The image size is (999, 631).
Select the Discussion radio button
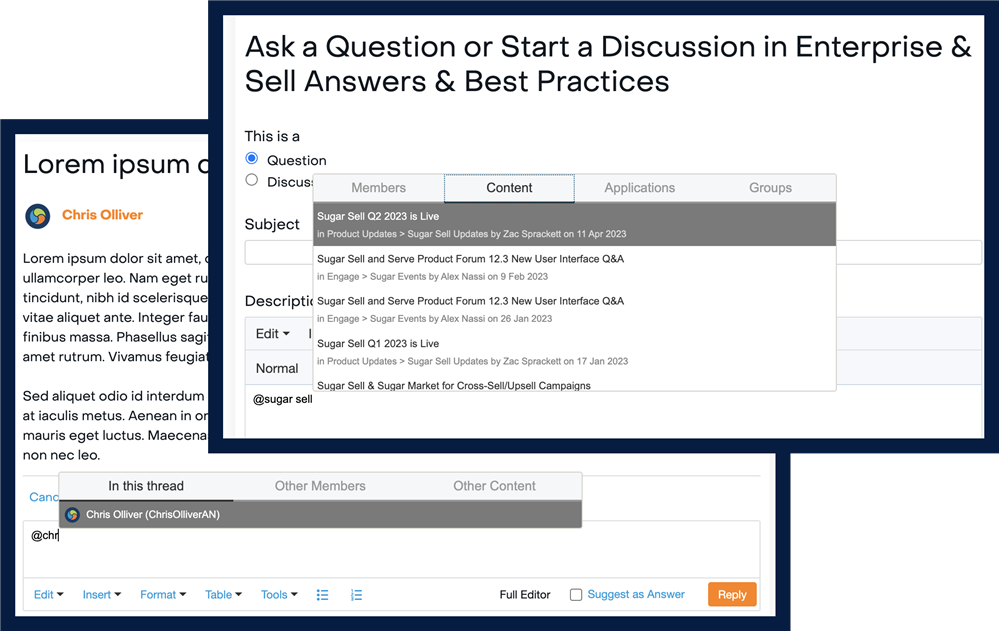coord(252,181)
